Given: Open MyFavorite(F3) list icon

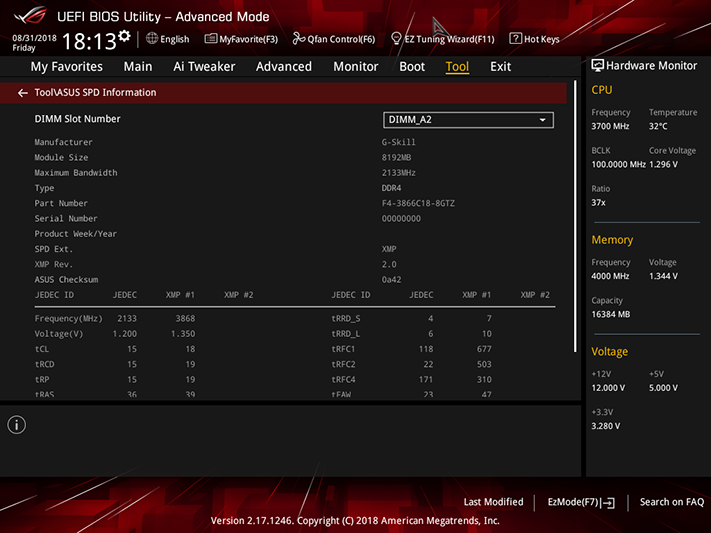Looking at the screenshot, I should 210,39.
